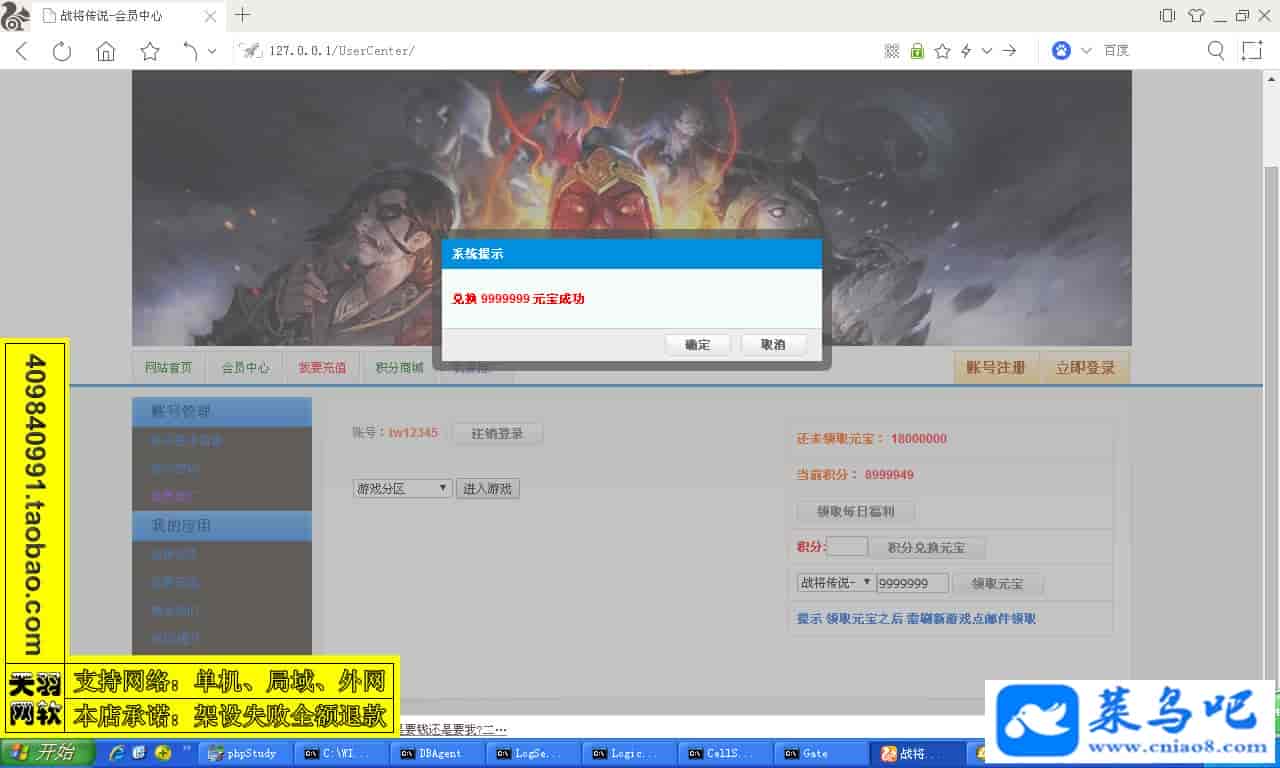This screenshot has height=768, width=1280.
Task: Expand the 战将传说 zone dropdown
Action: 836,583
